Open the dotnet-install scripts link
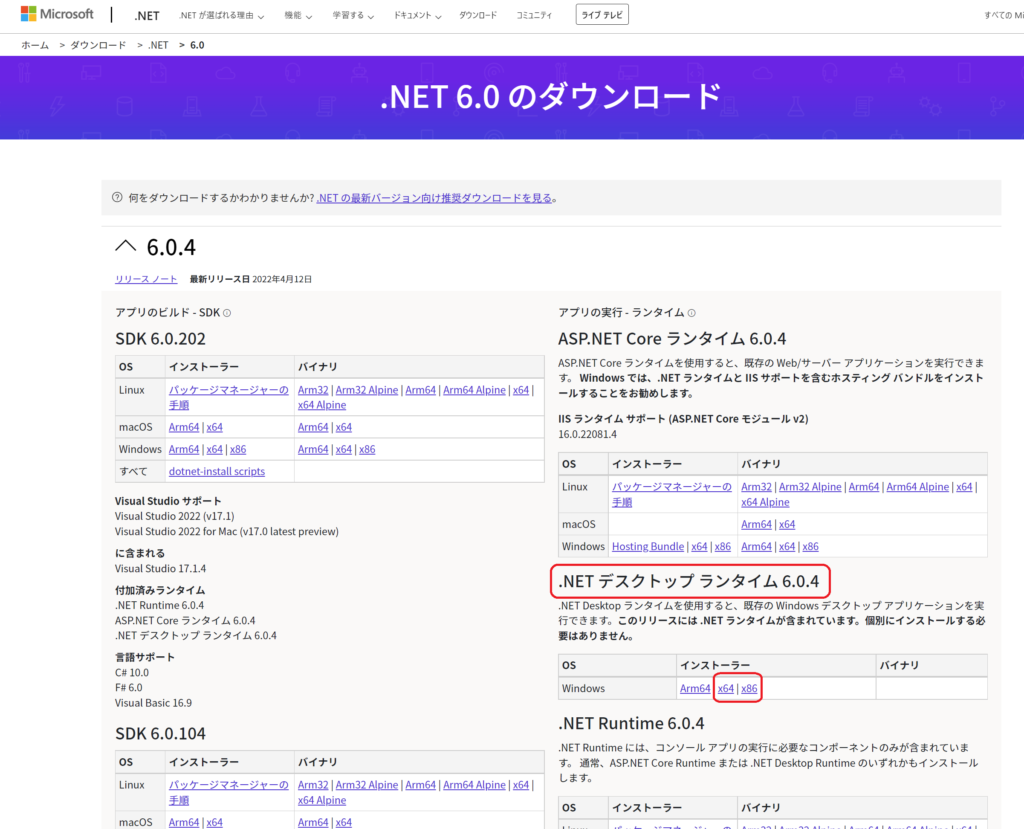Screen dimensions: 1024x829 pos(217,472)
